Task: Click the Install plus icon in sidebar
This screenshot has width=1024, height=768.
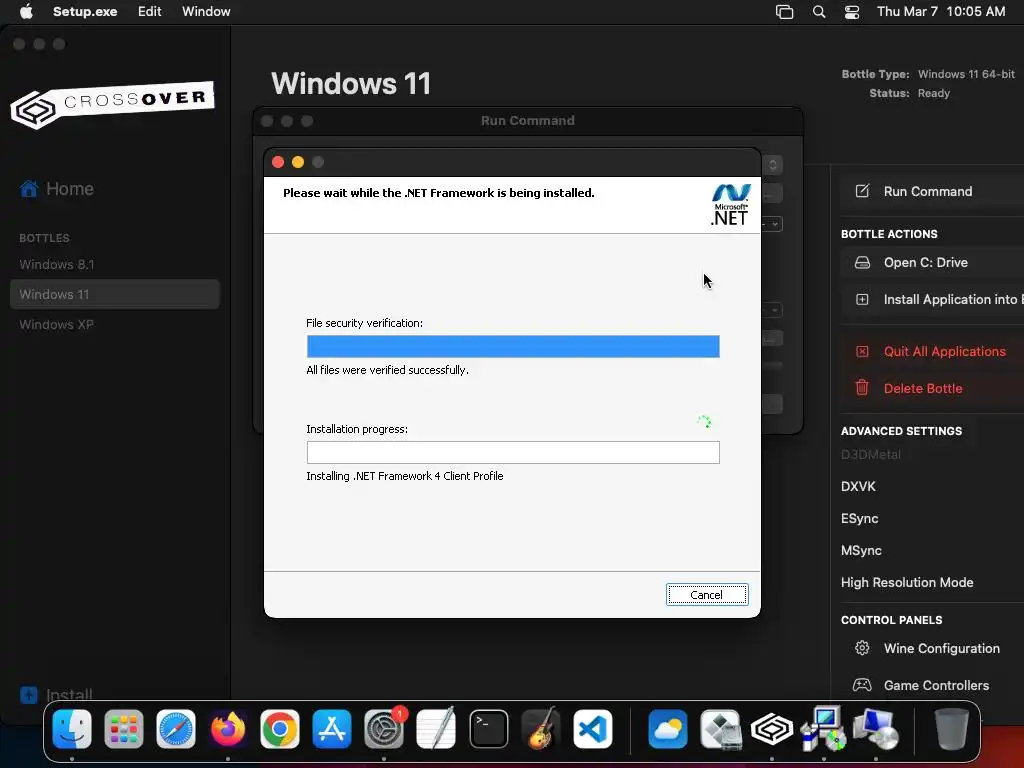Action: [29, 694]
